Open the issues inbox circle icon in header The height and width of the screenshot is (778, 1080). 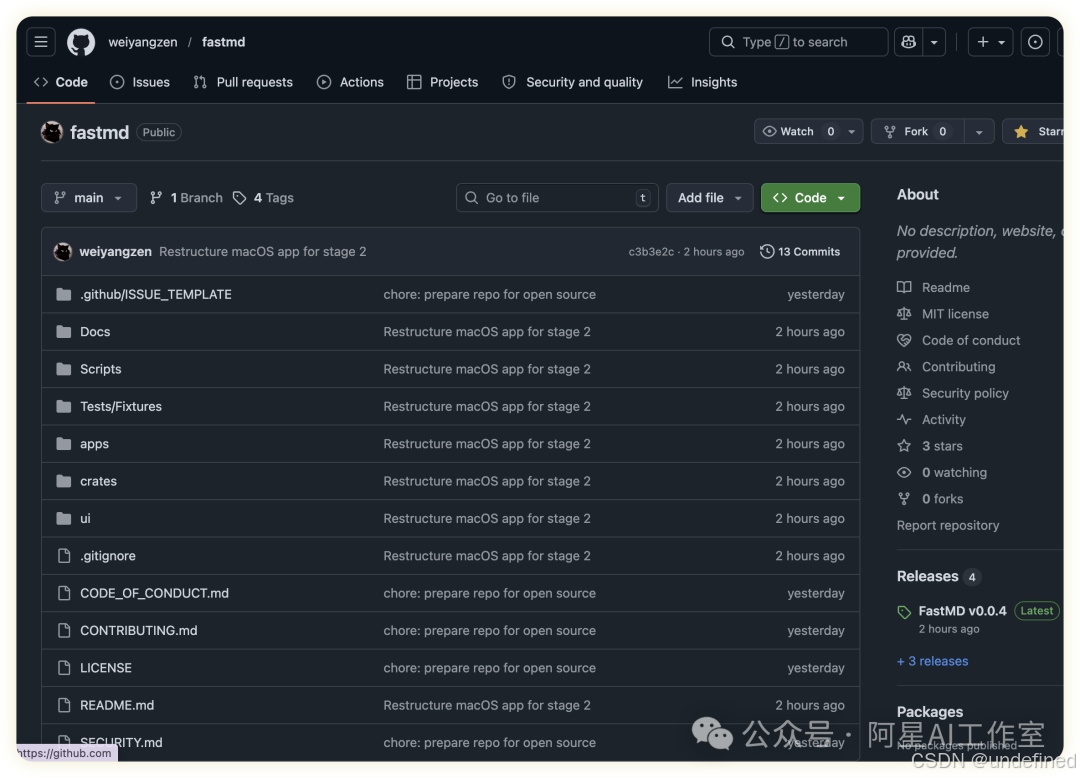[x=1035, y=42]
